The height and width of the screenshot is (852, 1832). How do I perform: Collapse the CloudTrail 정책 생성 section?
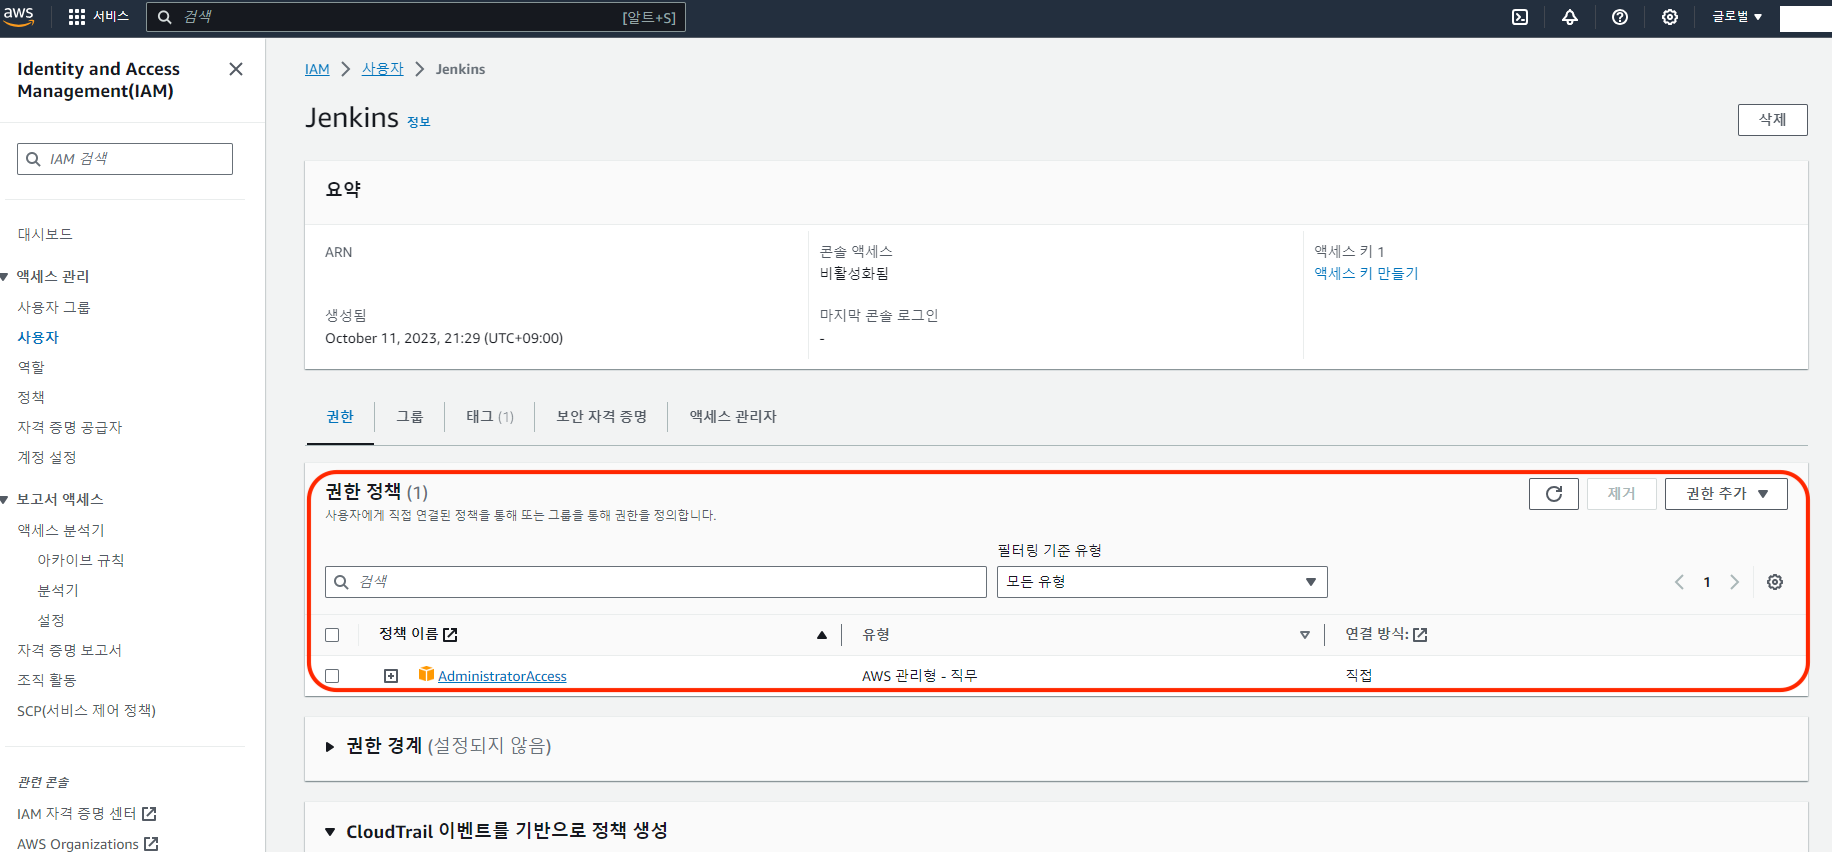coord(330,832)
